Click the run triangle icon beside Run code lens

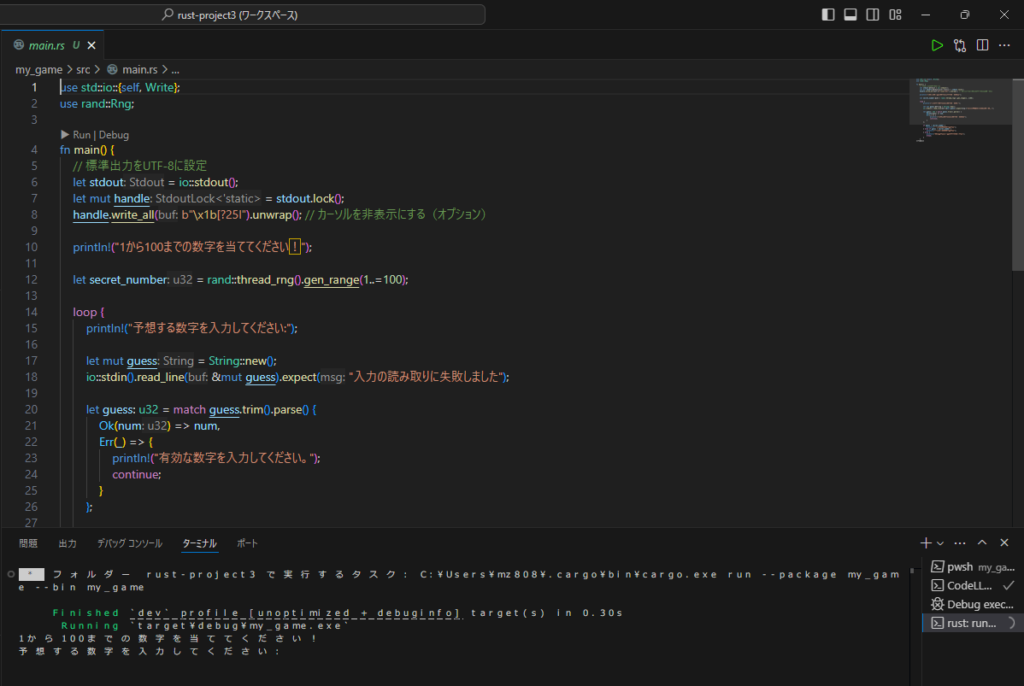click(x=65, y=135)
